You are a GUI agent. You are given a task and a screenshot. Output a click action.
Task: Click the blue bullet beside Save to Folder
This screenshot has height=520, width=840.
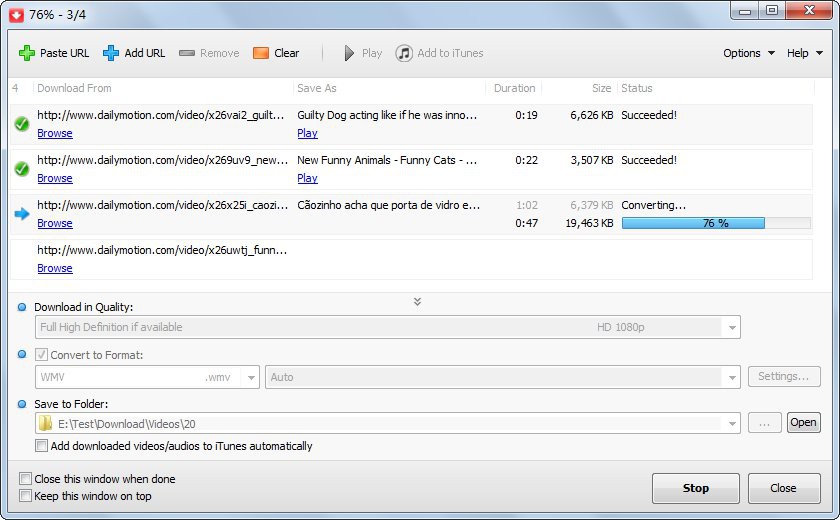pos(22,404)
